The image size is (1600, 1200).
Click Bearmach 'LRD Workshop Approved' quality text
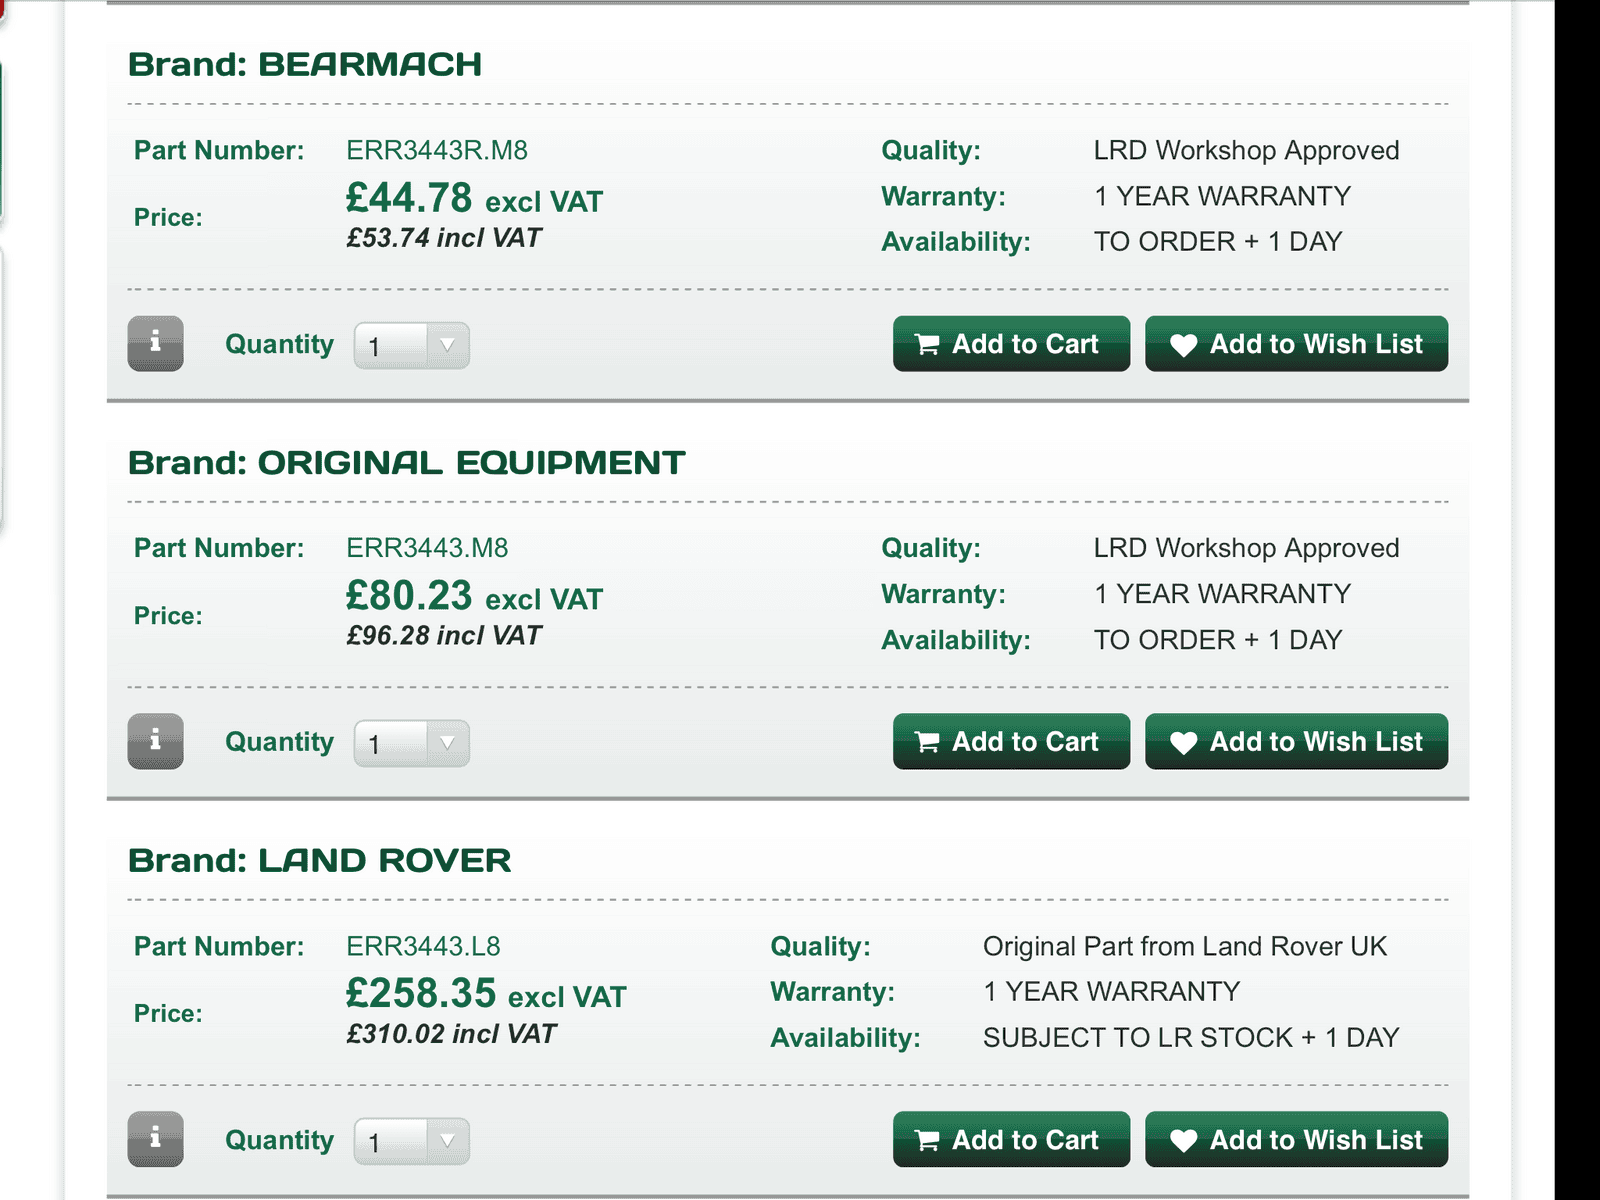coord(1246,151)
